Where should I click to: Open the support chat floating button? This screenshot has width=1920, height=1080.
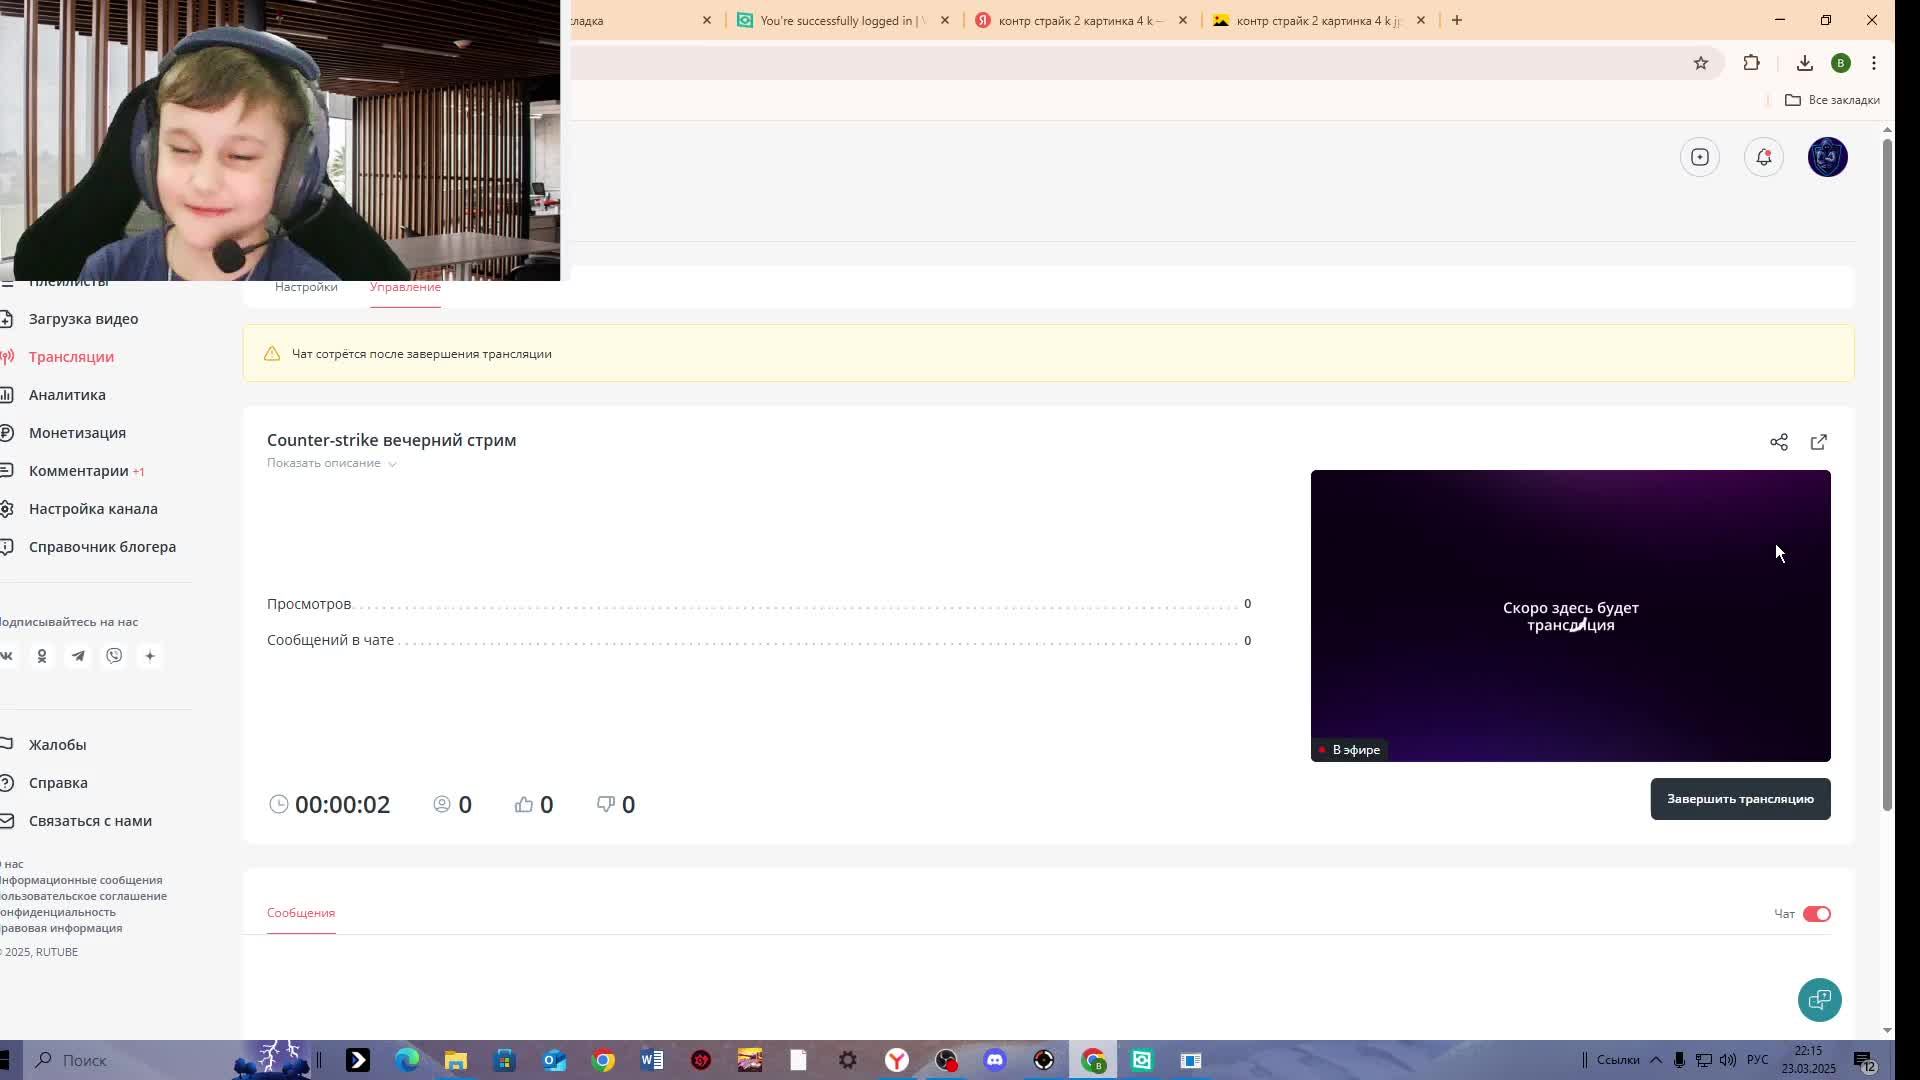coord(1819,999)
